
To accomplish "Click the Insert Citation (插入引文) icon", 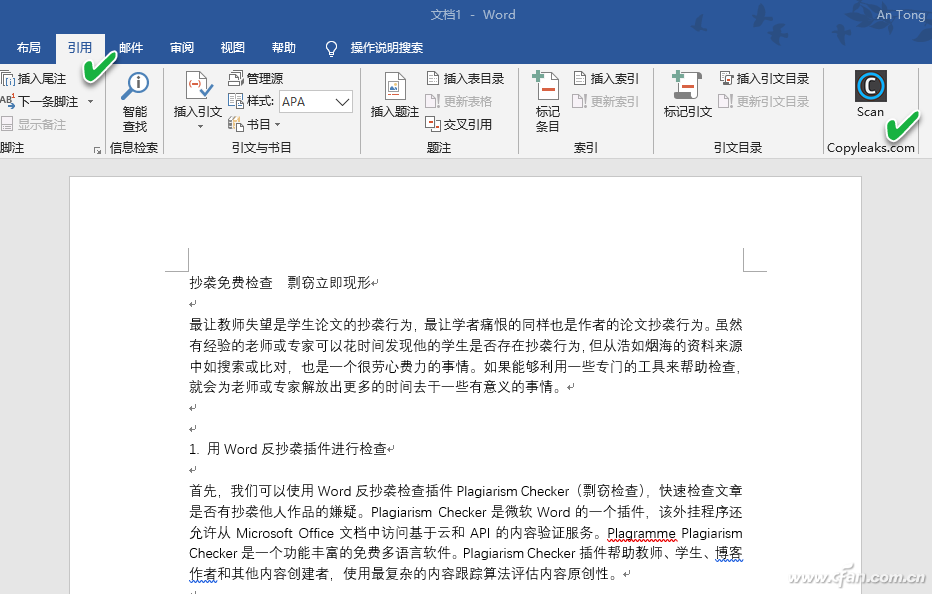I will [x=199, y=86].
